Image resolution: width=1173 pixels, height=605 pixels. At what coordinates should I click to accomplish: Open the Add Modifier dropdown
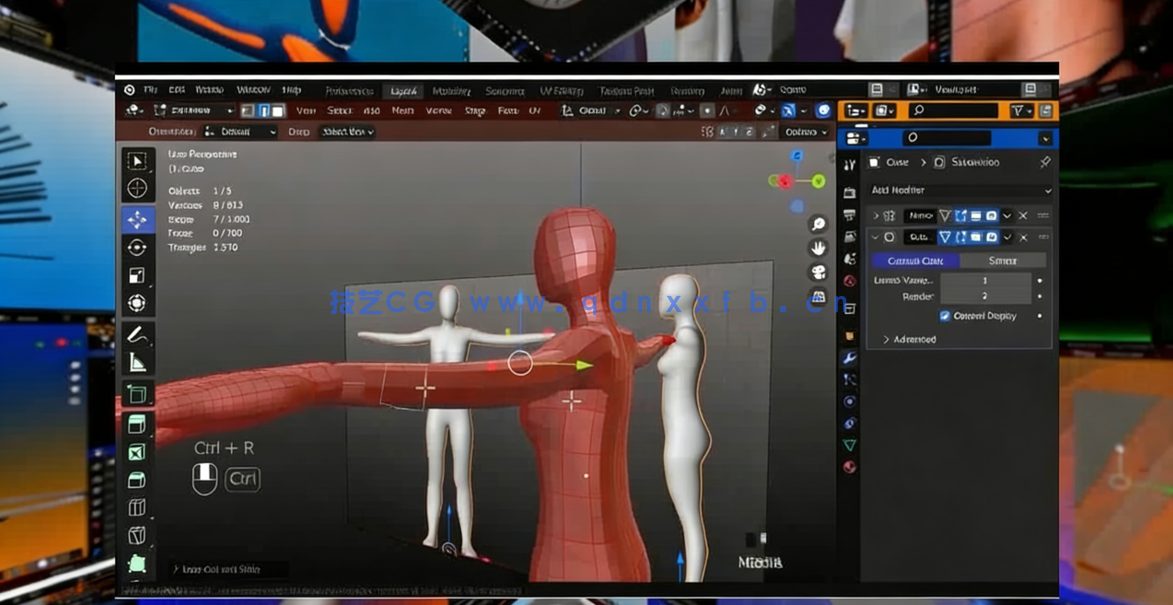pyautogui.click(x=962, y=190)
